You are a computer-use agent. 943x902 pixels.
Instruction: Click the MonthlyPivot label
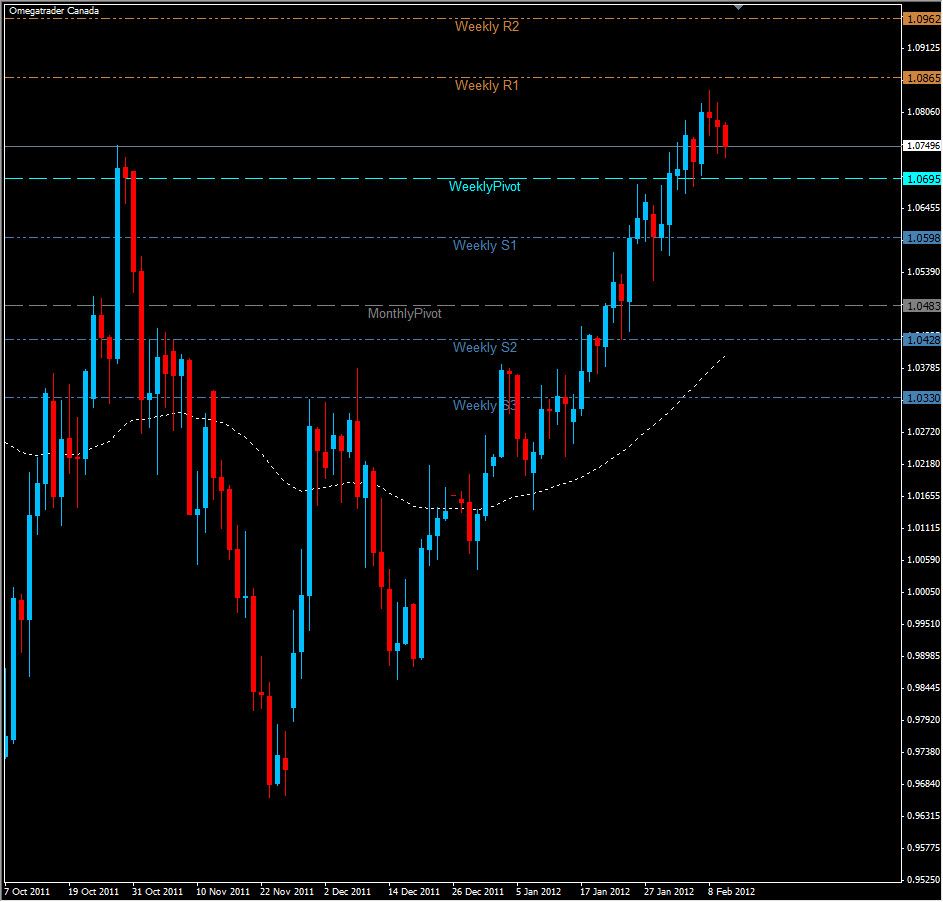404,313
